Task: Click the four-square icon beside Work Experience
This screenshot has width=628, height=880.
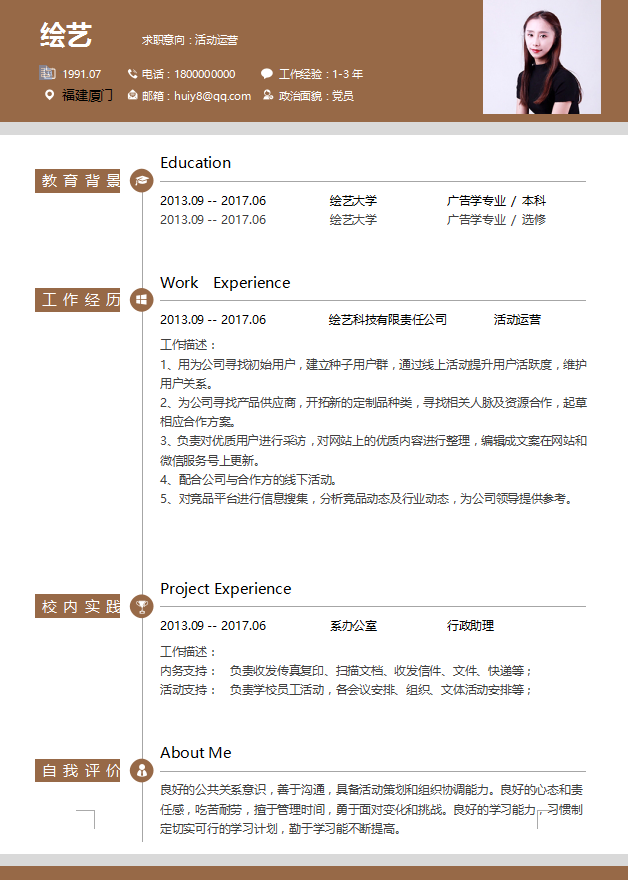Action: tap(142, 299)
